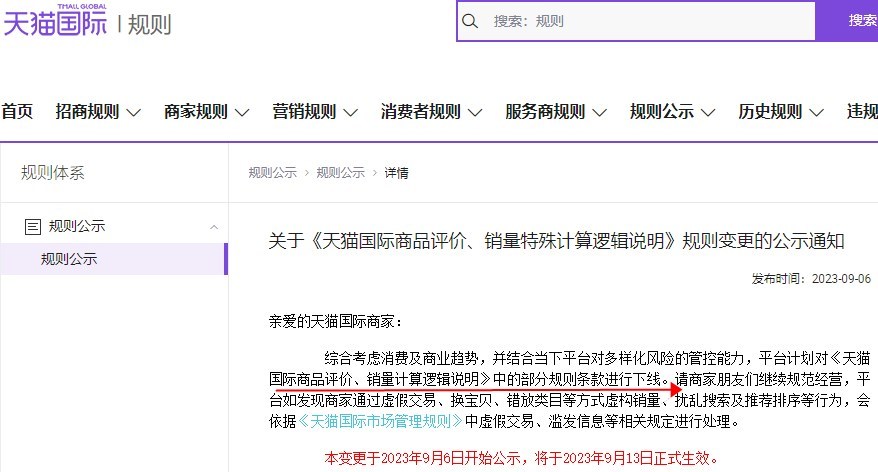The width and height of the screenshot is (878, 472).
Task: Expand the 服务商规则 dropdown chevron
Action: coord(599,113)
